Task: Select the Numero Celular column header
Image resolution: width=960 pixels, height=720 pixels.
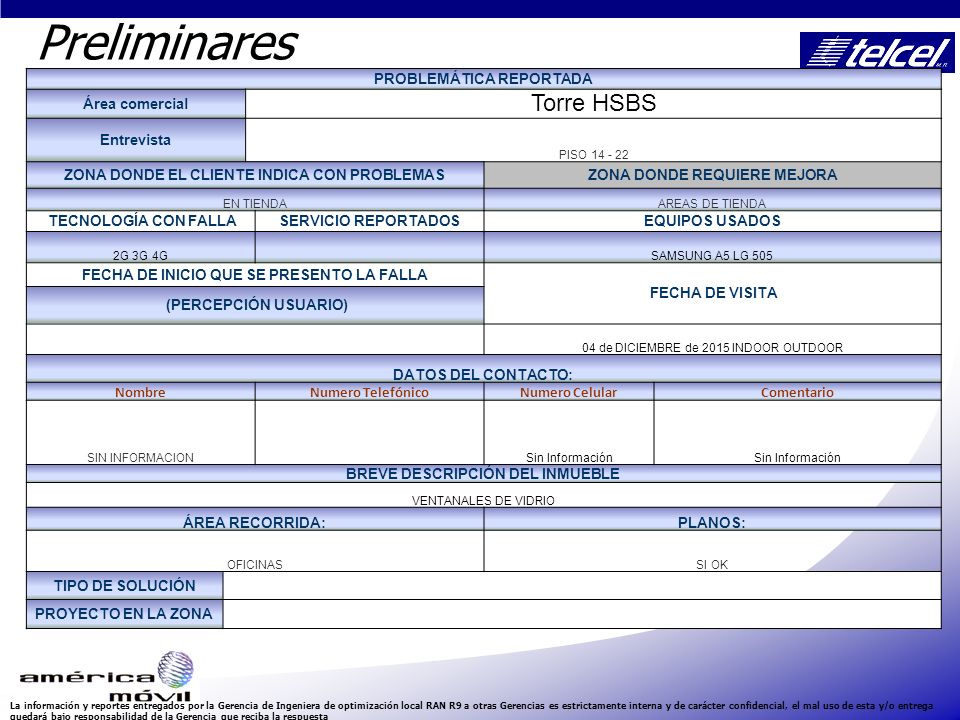Action: point(569,392)
